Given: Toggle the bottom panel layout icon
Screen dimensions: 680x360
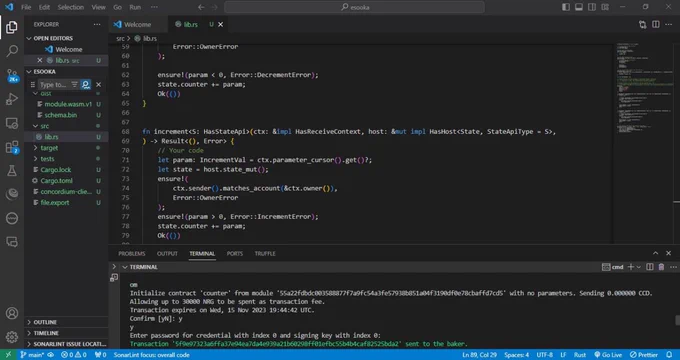Looking at the screenshot, I should tap(579, 7).
